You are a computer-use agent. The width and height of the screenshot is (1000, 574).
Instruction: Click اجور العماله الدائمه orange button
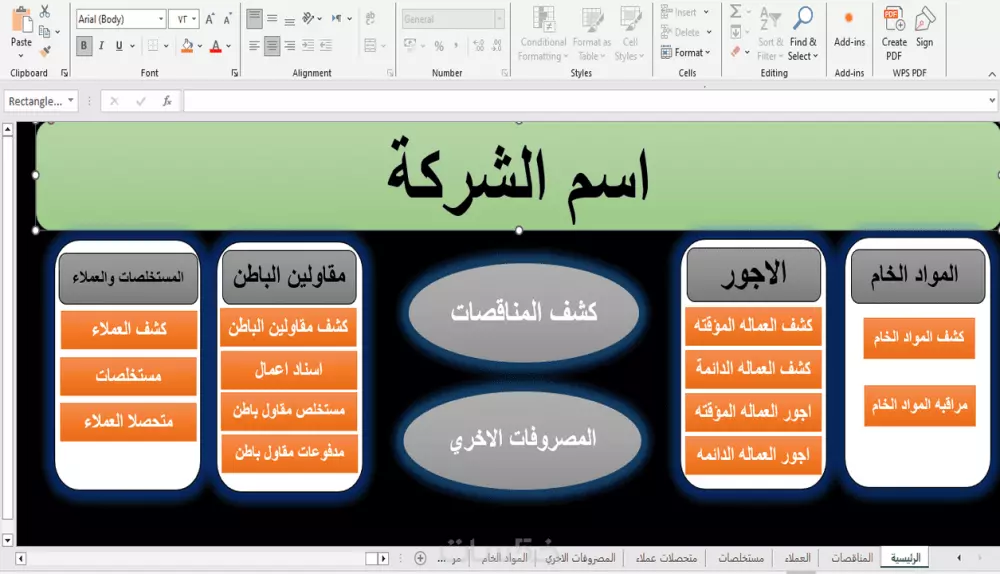(x=753, y=455)
